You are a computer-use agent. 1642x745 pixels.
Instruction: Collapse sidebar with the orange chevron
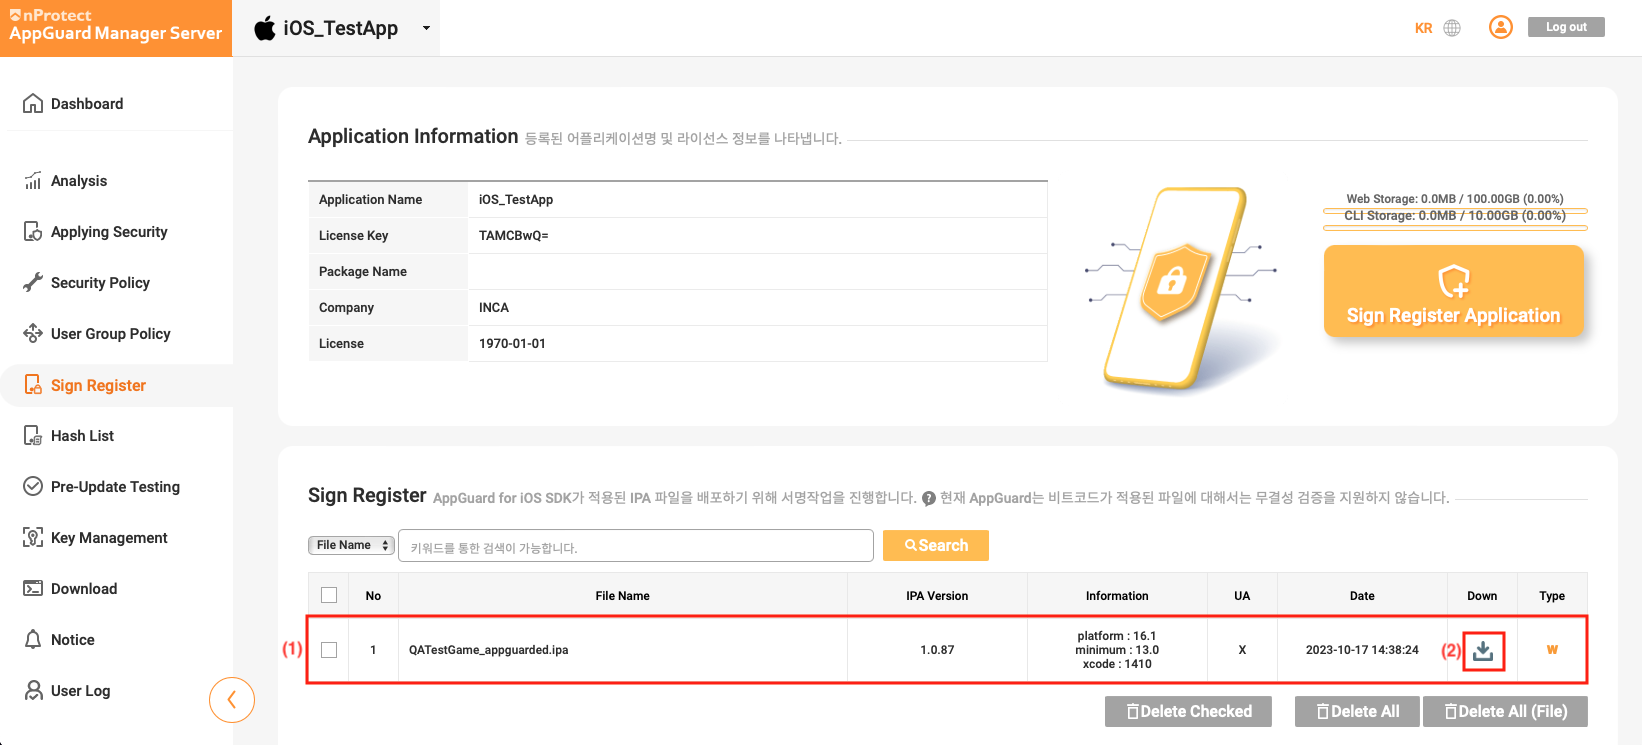232,700
